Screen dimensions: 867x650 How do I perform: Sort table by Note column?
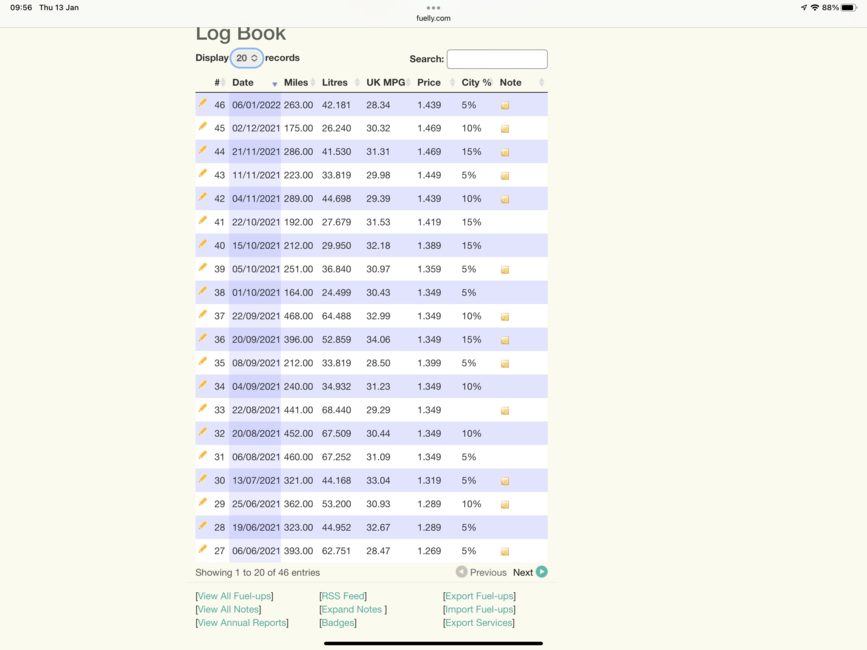coord(522,82)
